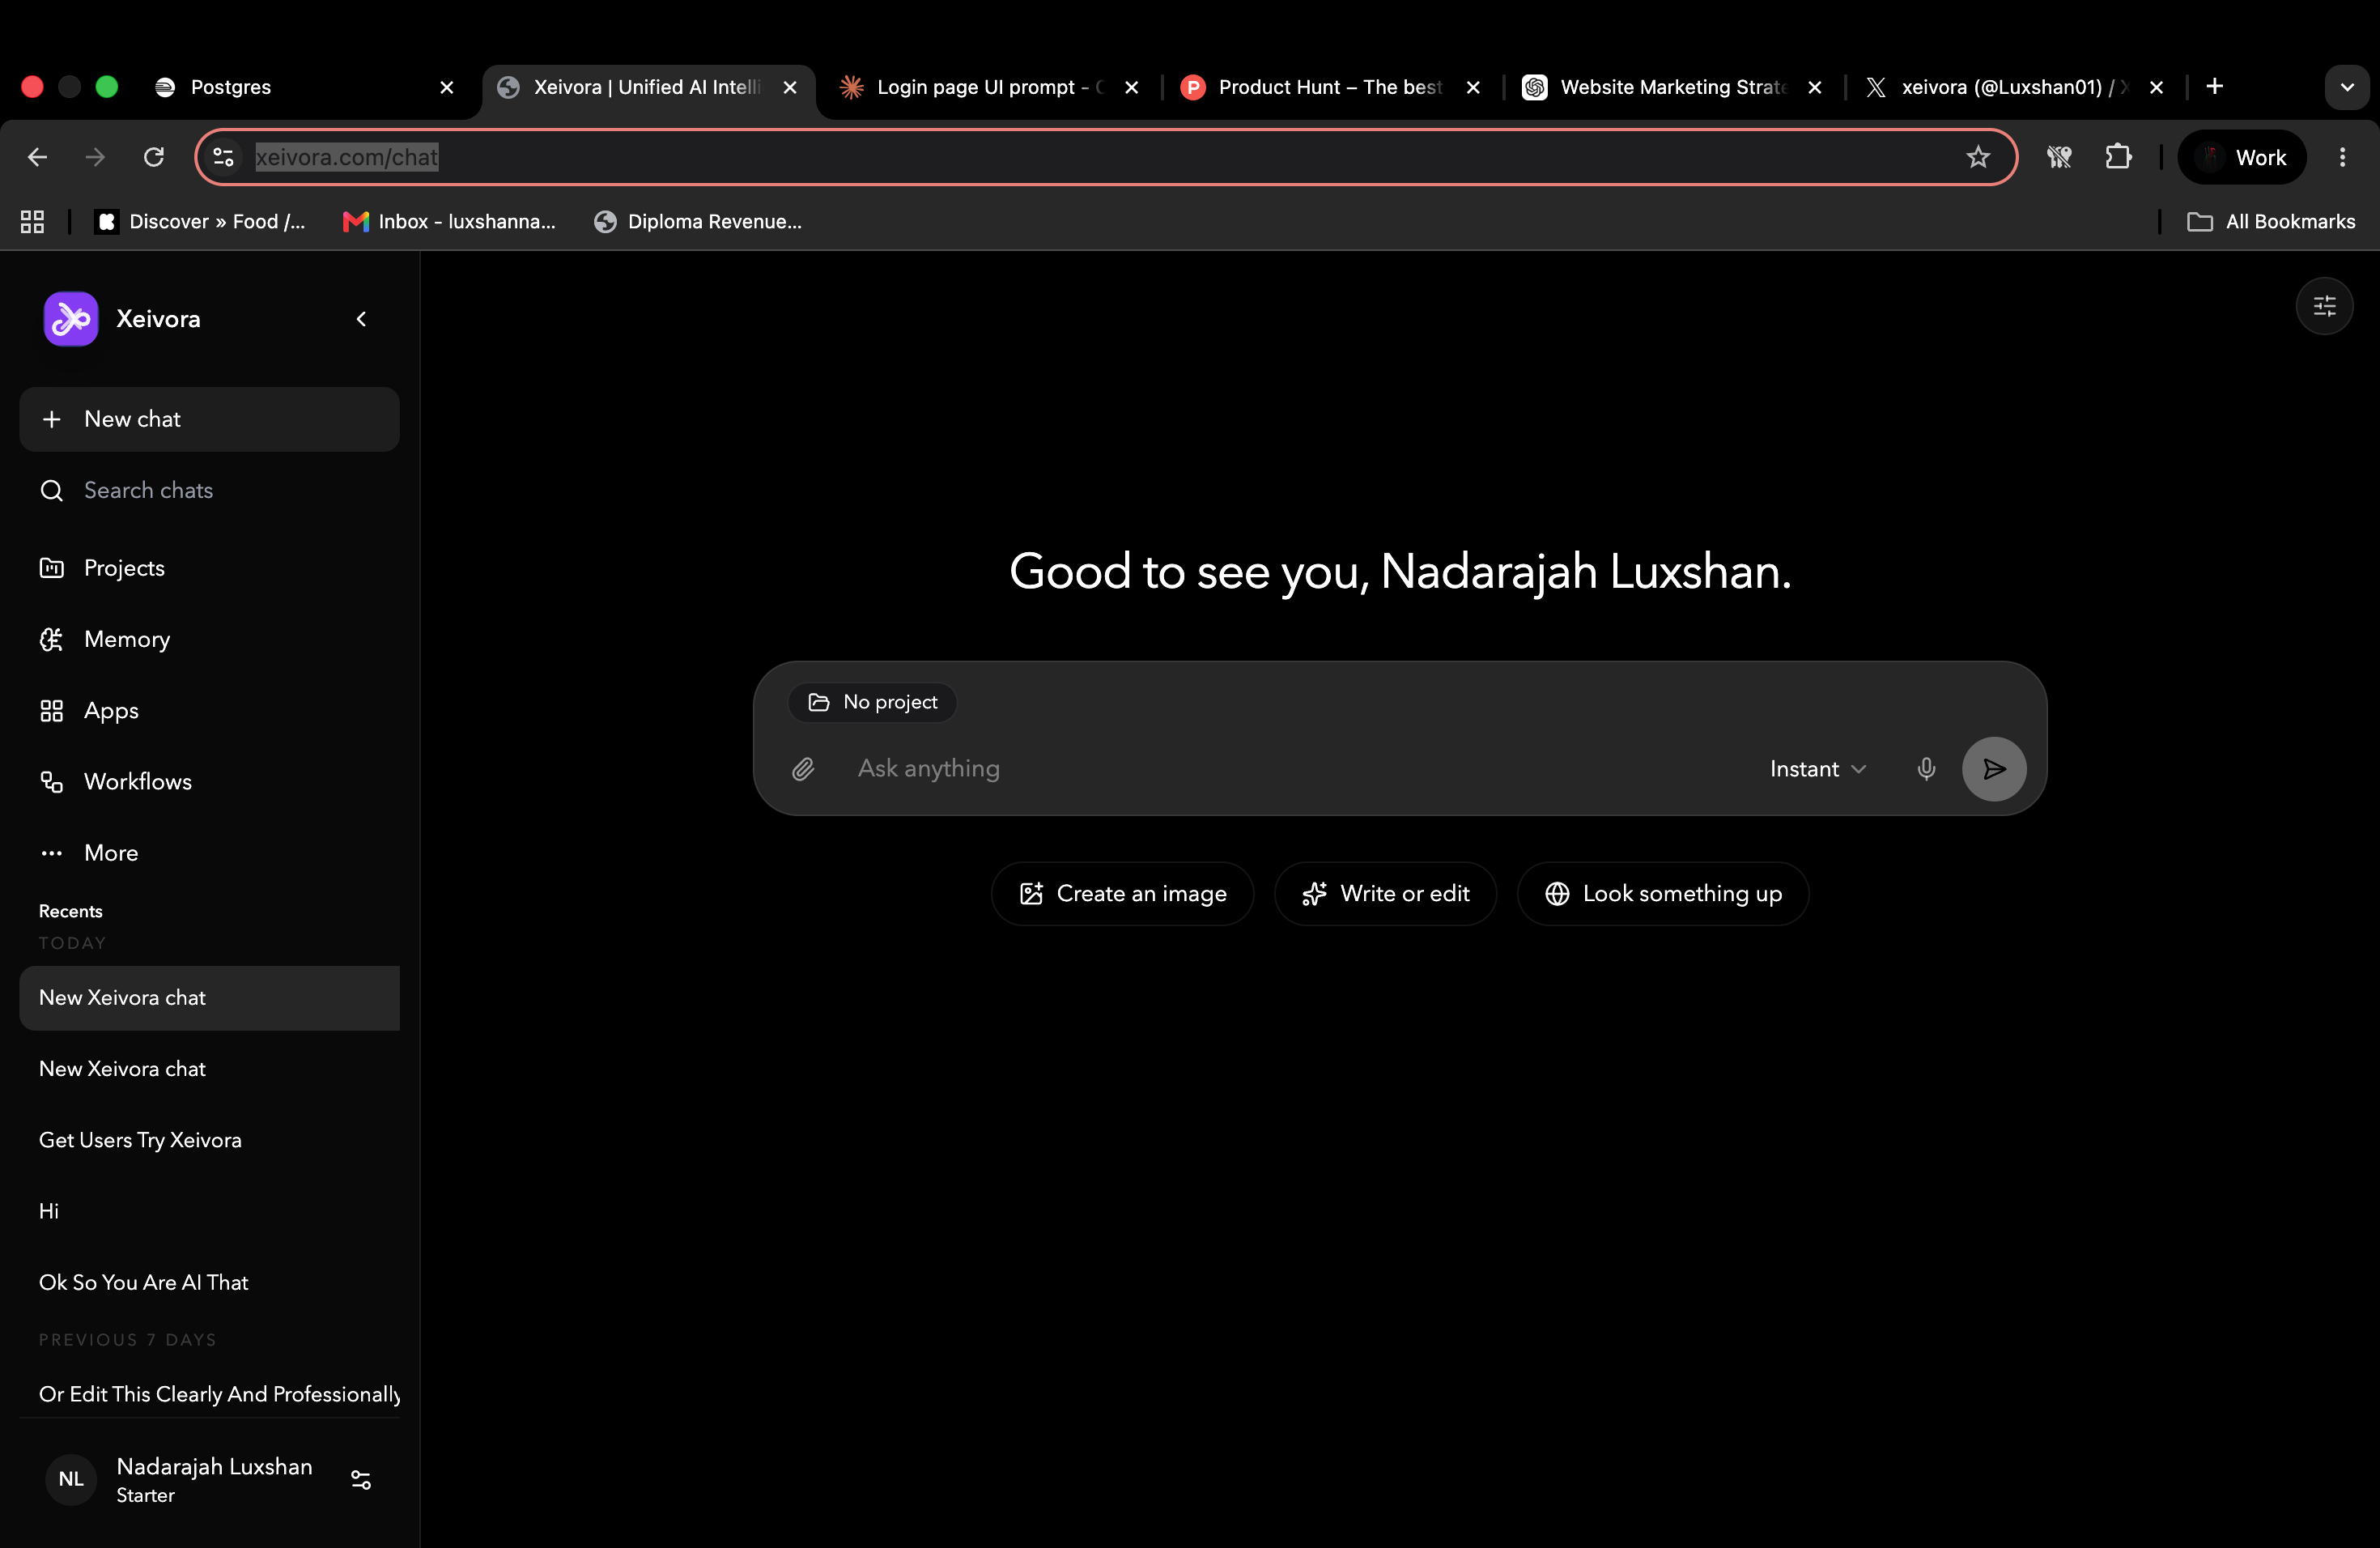Collapse the Xeivora sidebar with the chevron
The width and height of the screenshot is (2380, 1548).
361,319
